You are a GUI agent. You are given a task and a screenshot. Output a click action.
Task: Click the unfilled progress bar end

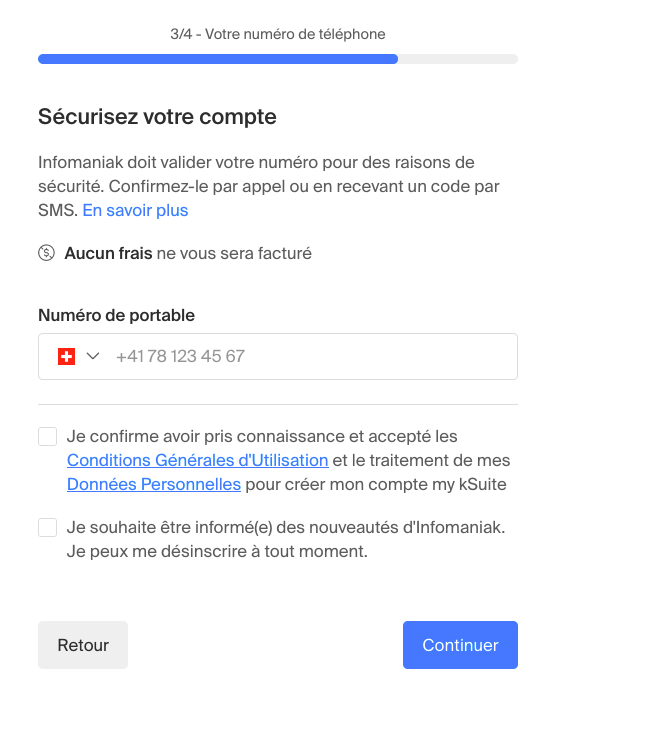click(458, 59)
